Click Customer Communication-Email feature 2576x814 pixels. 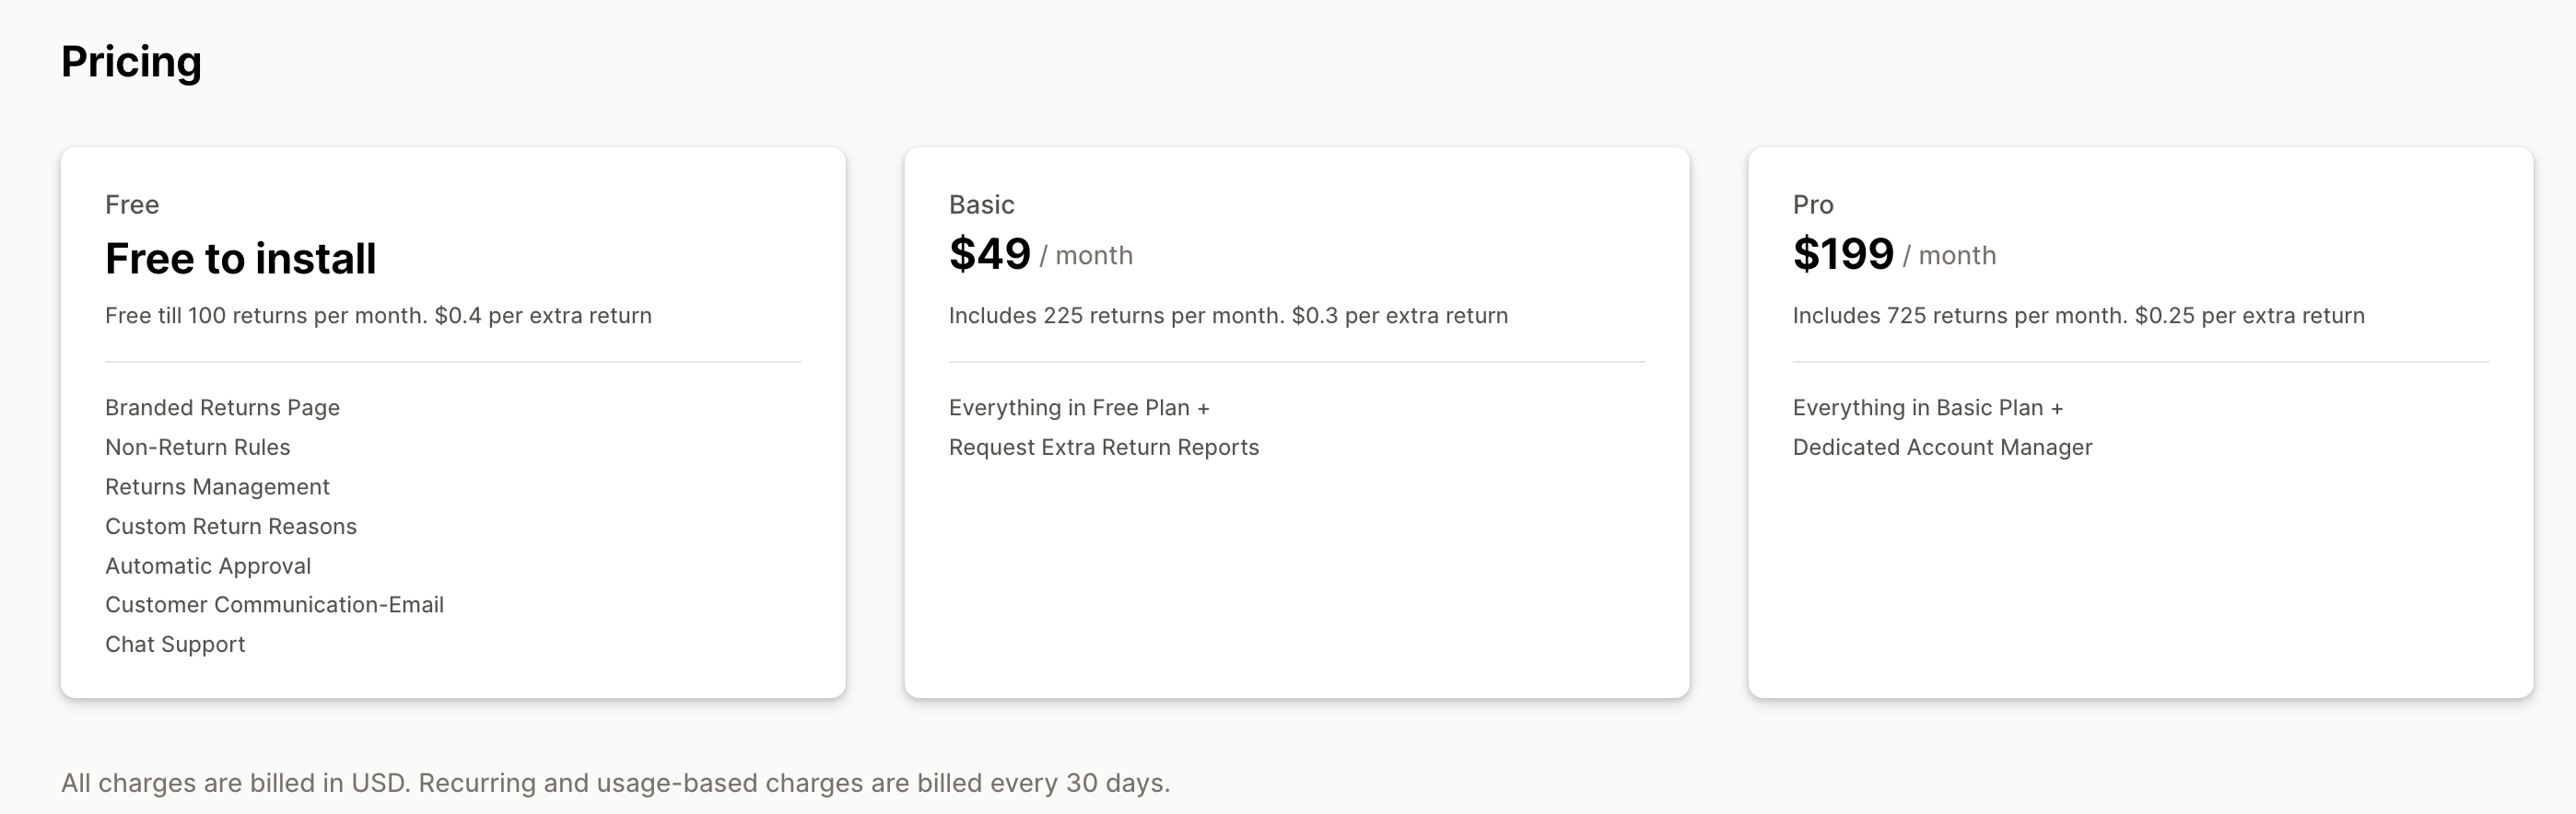tap(275, 605)
